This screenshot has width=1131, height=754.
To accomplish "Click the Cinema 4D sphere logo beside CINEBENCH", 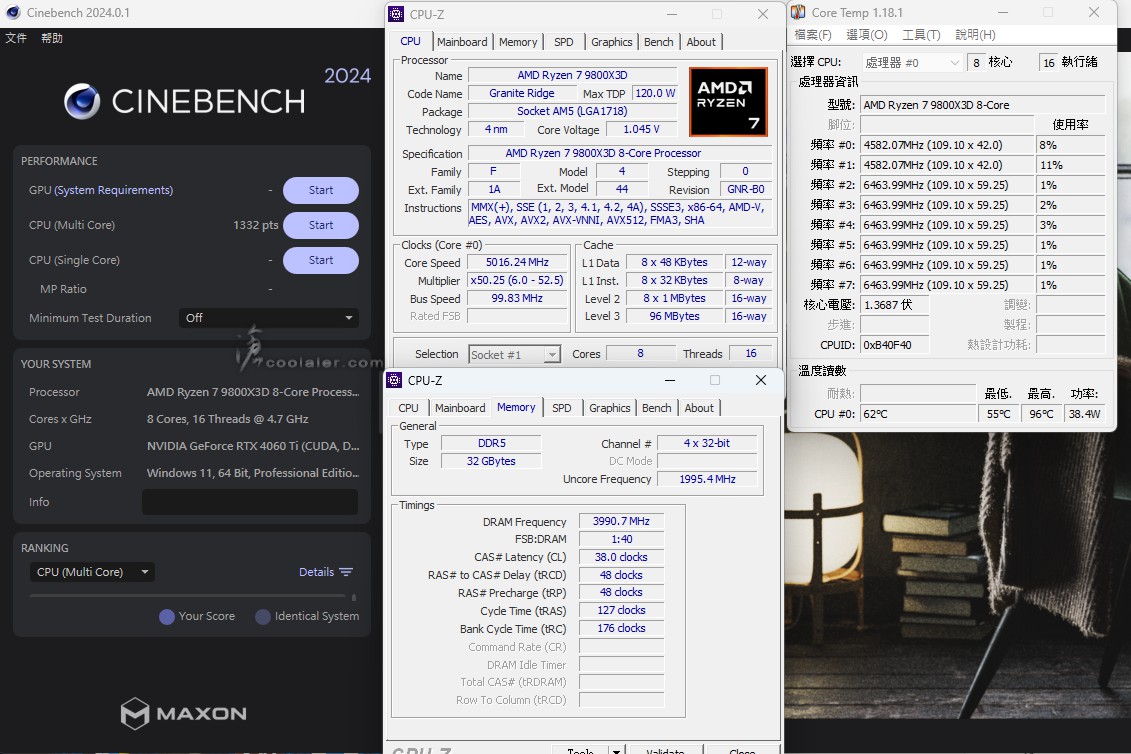I will coord(82,101).
